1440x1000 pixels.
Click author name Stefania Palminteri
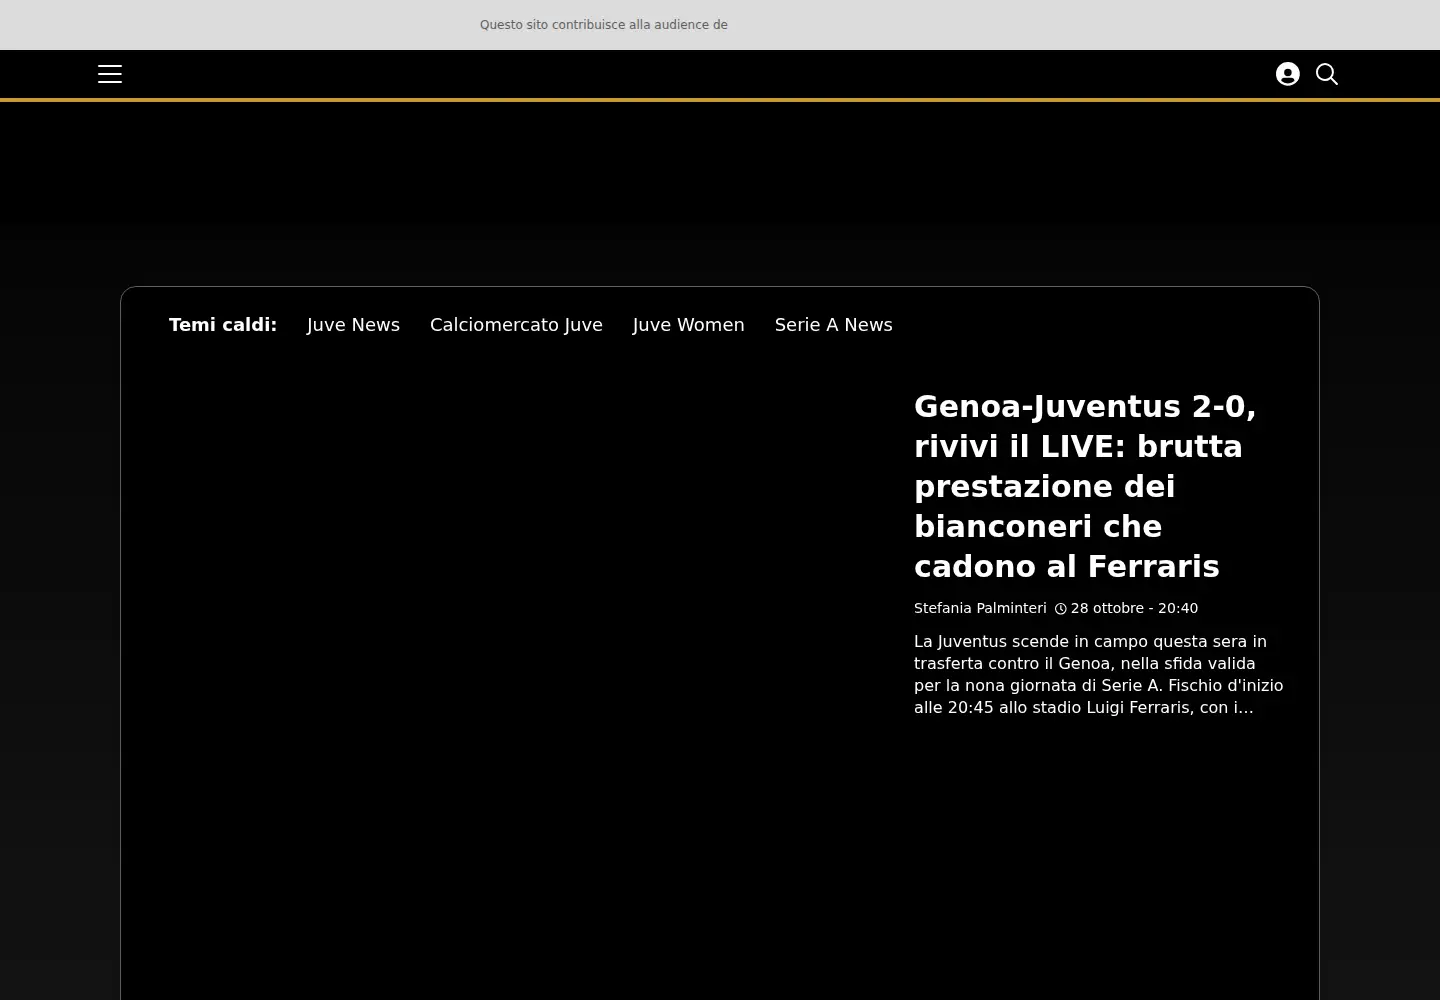click(980, 608)
